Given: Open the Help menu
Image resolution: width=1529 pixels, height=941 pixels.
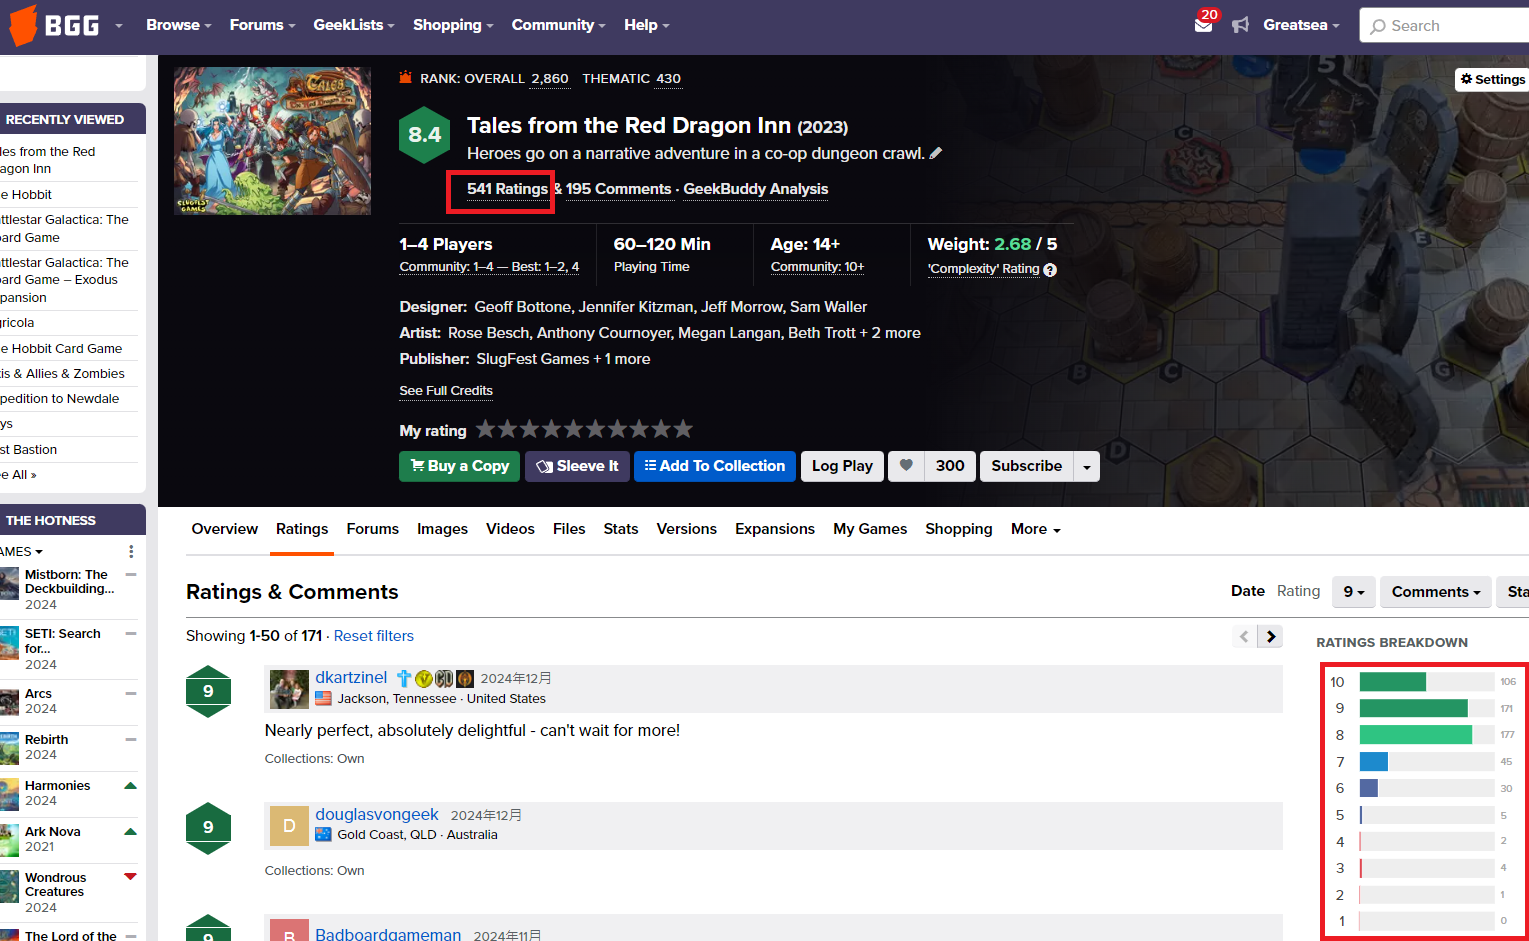Looking at the screenshot, I should [x=647, y=25].
